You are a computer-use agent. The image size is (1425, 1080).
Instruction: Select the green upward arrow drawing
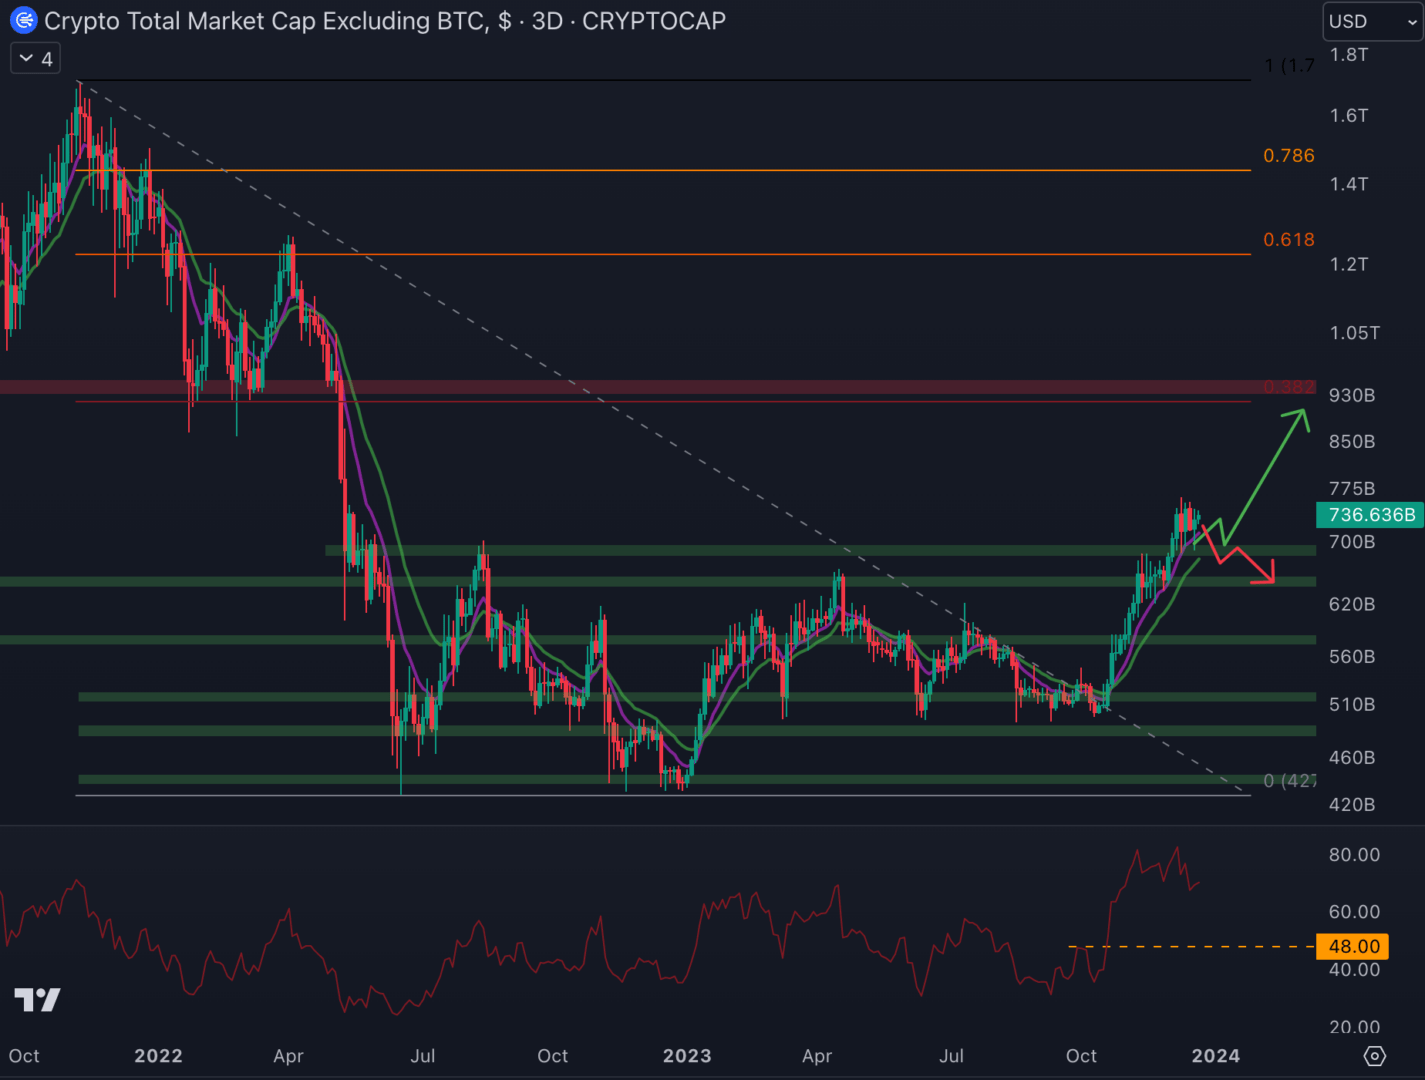pyautogui.click(x=1265, y=470)
